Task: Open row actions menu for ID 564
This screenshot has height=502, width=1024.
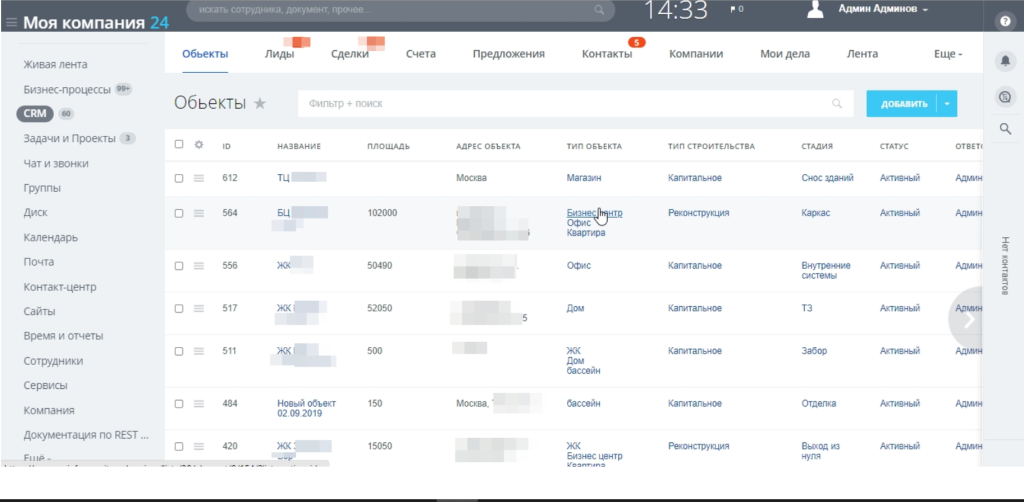Action: click(199, 213)
